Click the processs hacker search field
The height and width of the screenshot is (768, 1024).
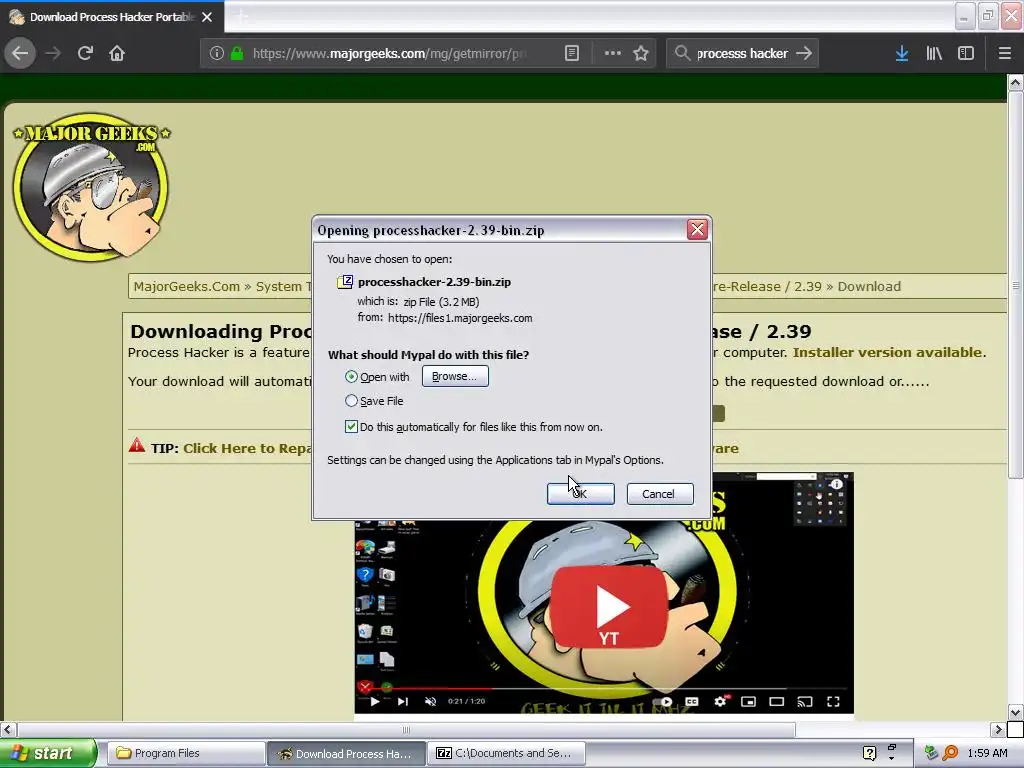click(742, 53)
